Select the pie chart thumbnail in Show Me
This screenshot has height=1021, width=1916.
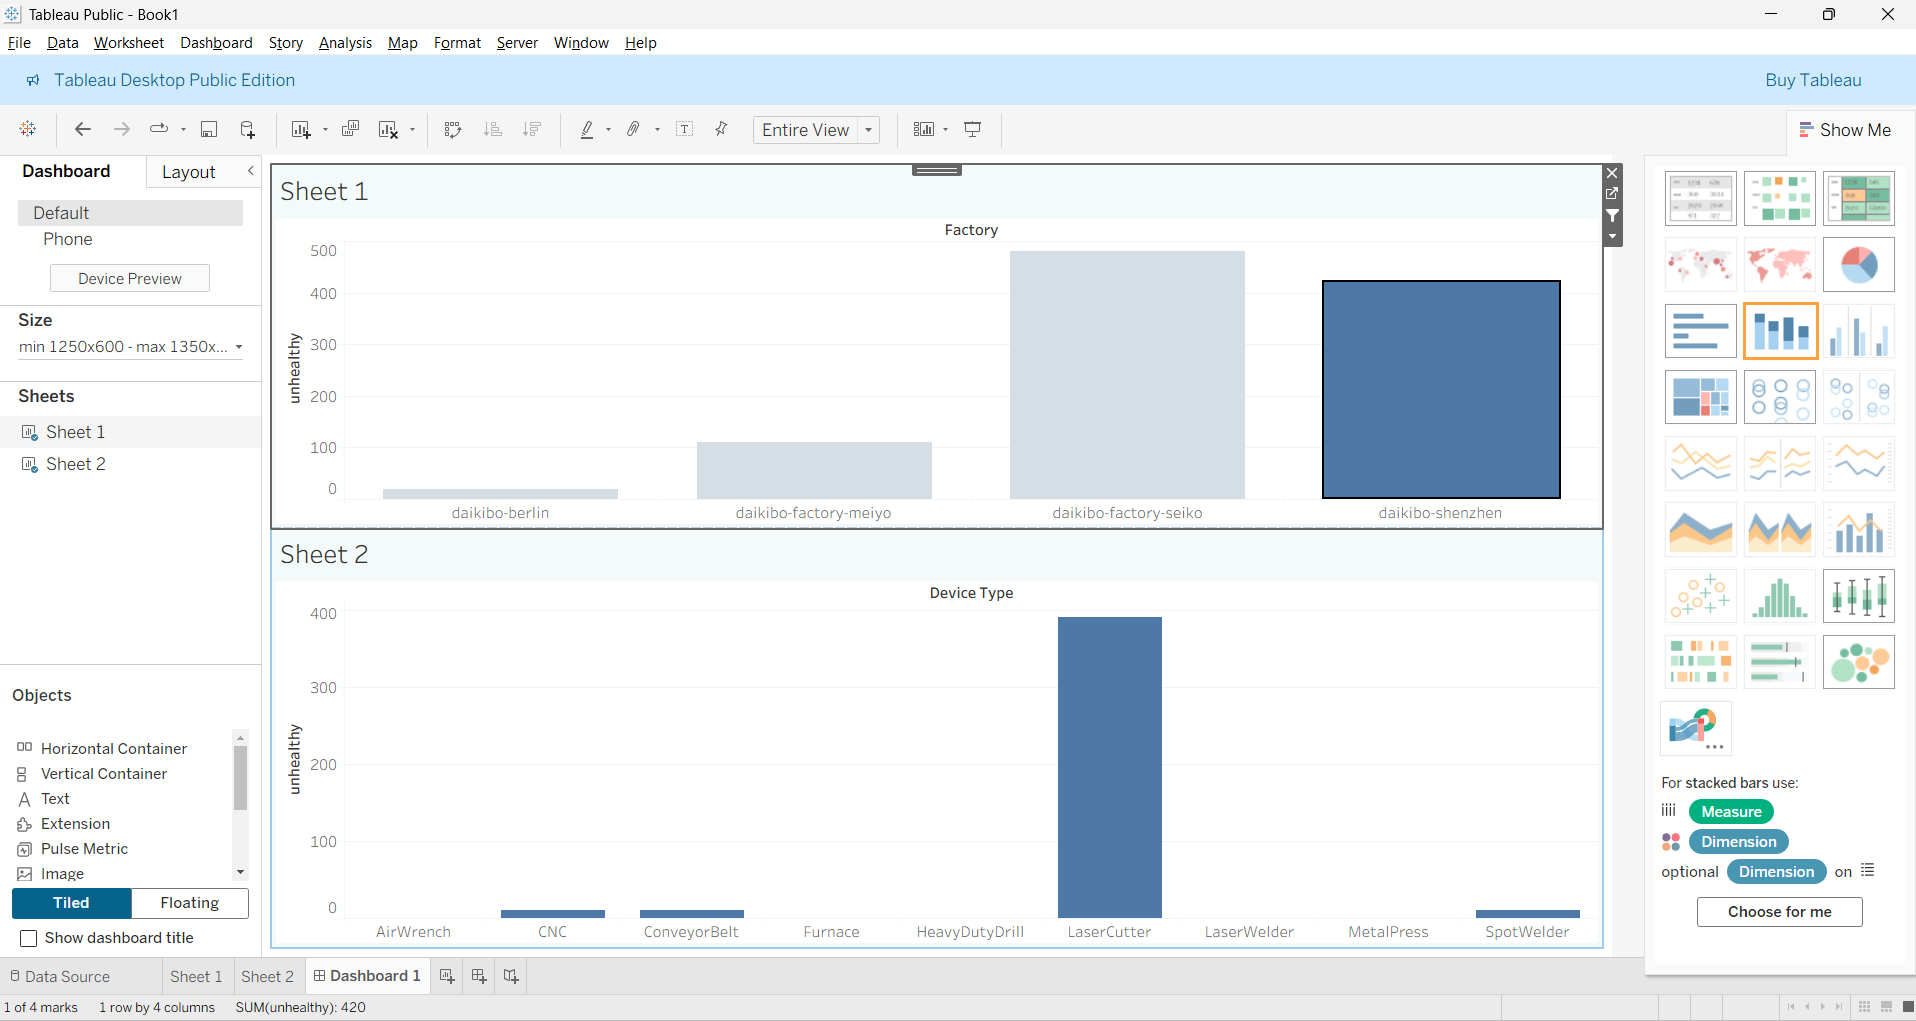pos(1859,265)
